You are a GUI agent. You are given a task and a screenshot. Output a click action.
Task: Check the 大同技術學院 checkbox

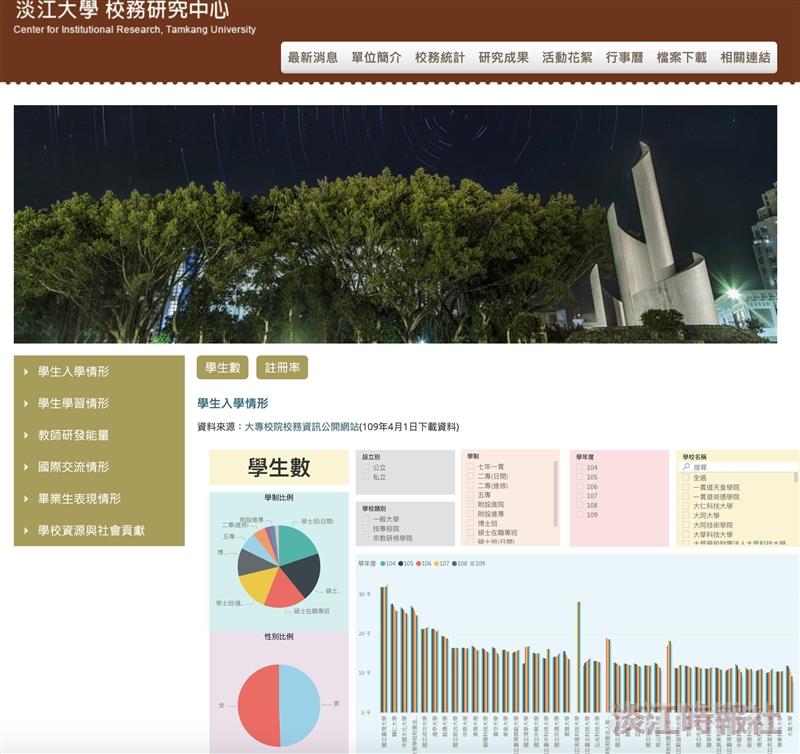(686, 525)
